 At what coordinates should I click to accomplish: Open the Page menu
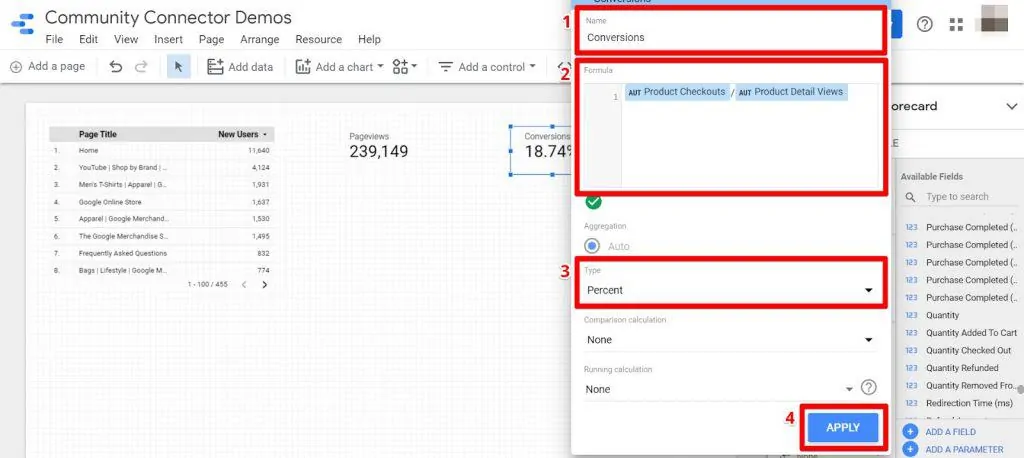click(212, 39)
